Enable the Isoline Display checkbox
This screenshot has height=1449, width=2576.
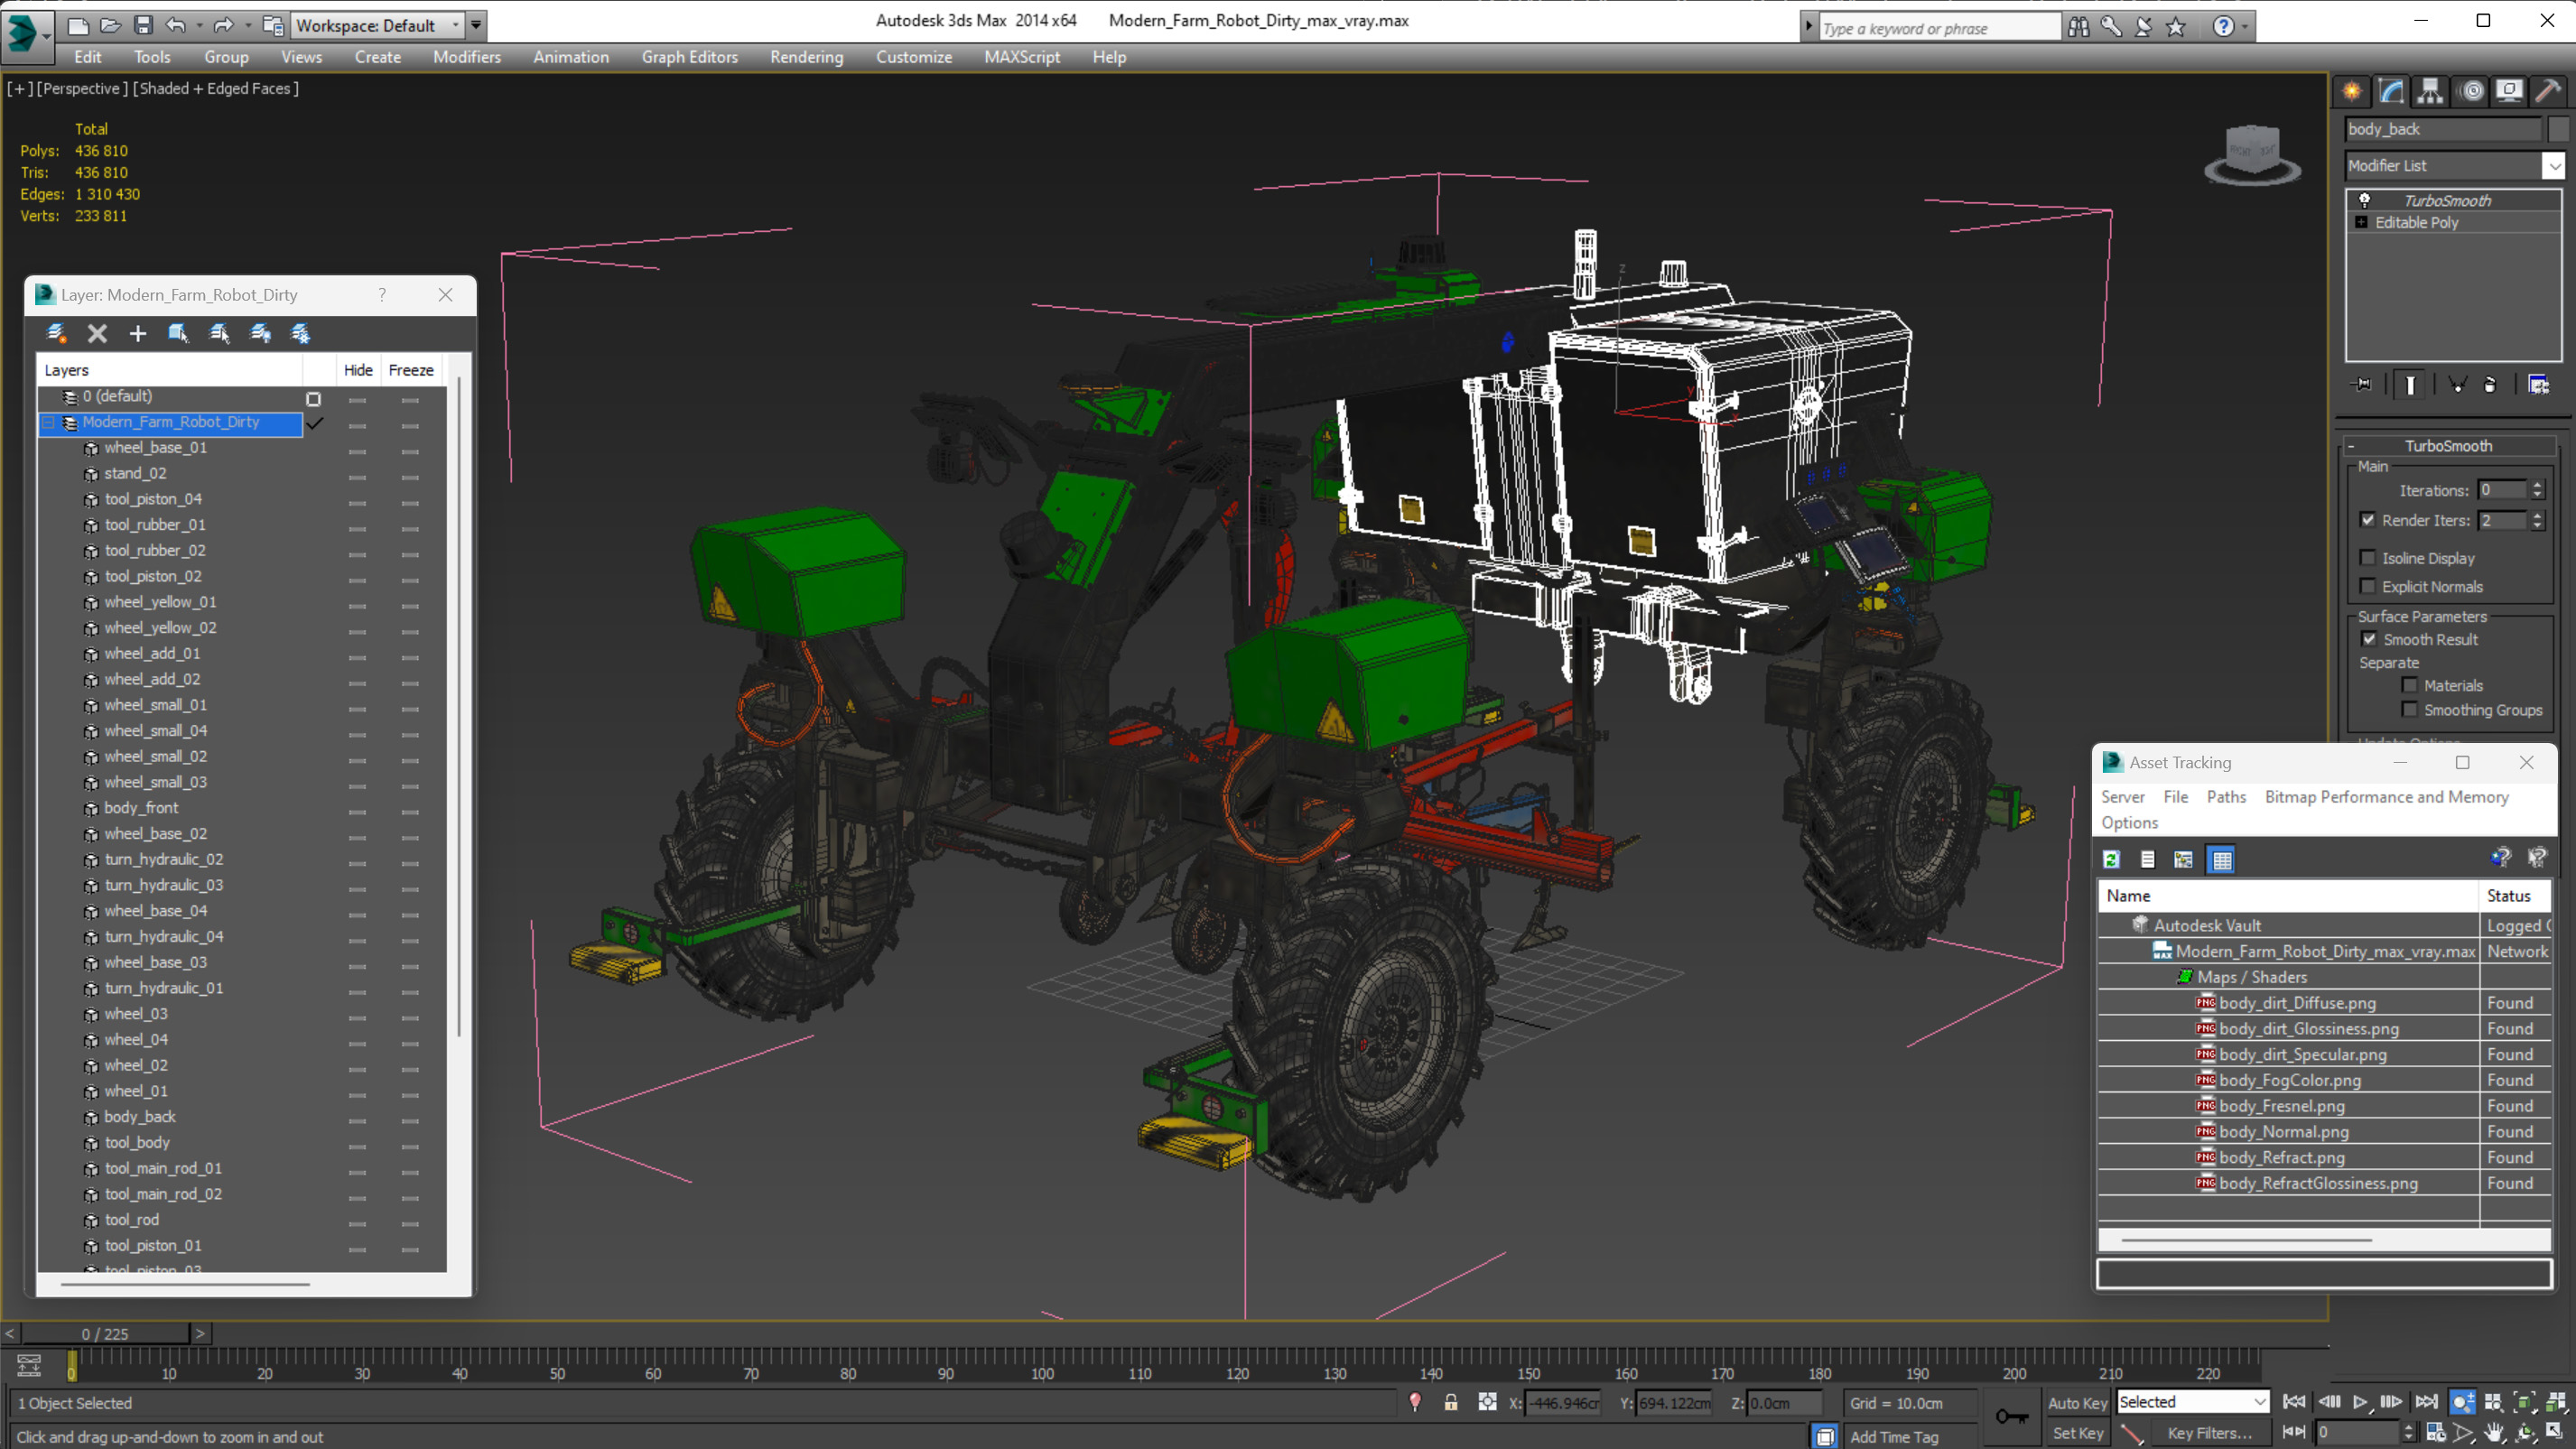pyautogui.click(x=2367, y=558)
